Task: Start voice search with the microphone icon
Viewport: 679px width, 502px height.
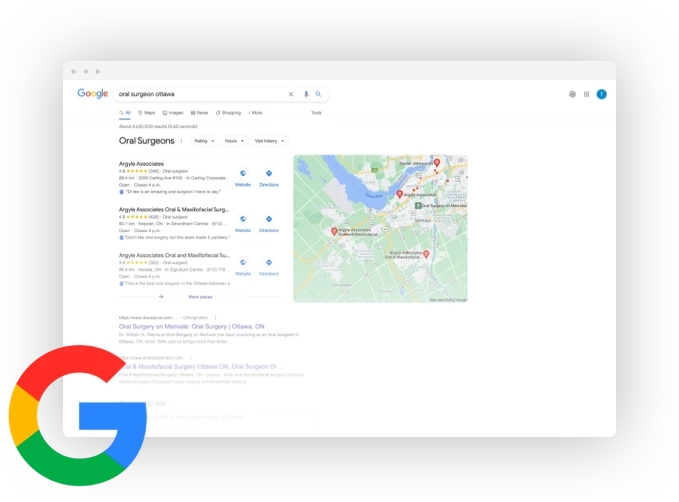Action: coord(306,94)
